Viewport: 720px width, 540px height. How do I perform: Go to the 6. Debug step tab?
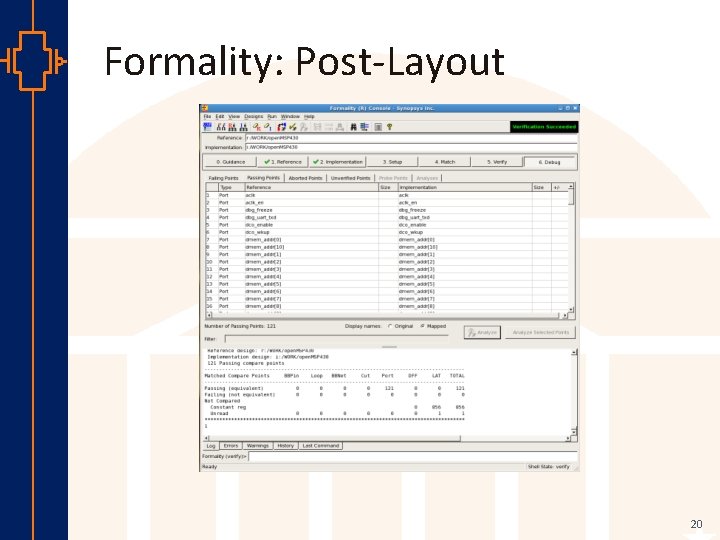pos(549,162)
